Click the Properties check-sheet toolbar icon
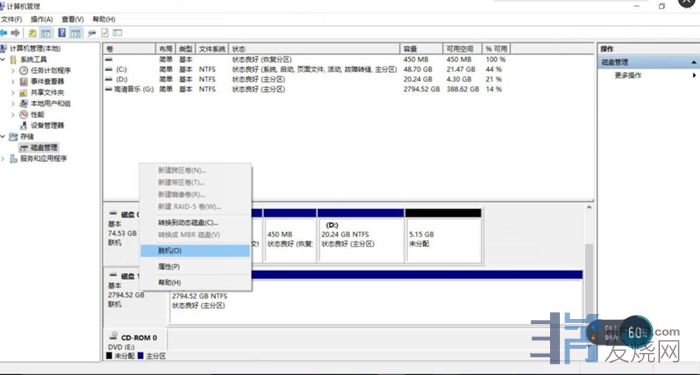This screenshot has width=700, height=375. click(x=105, y=33)
